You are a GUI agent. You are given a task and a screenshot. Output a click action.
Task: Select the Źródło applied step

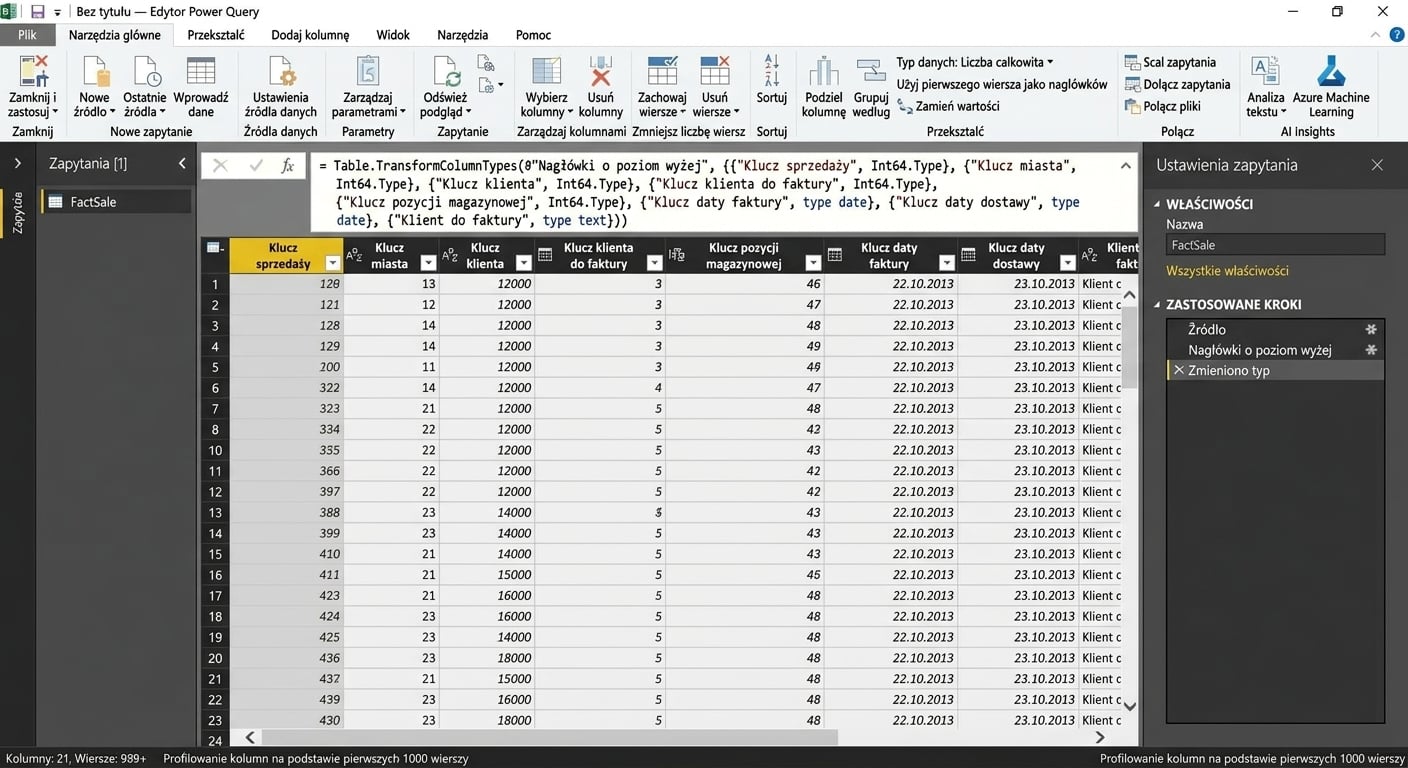tap(1276, 329)
